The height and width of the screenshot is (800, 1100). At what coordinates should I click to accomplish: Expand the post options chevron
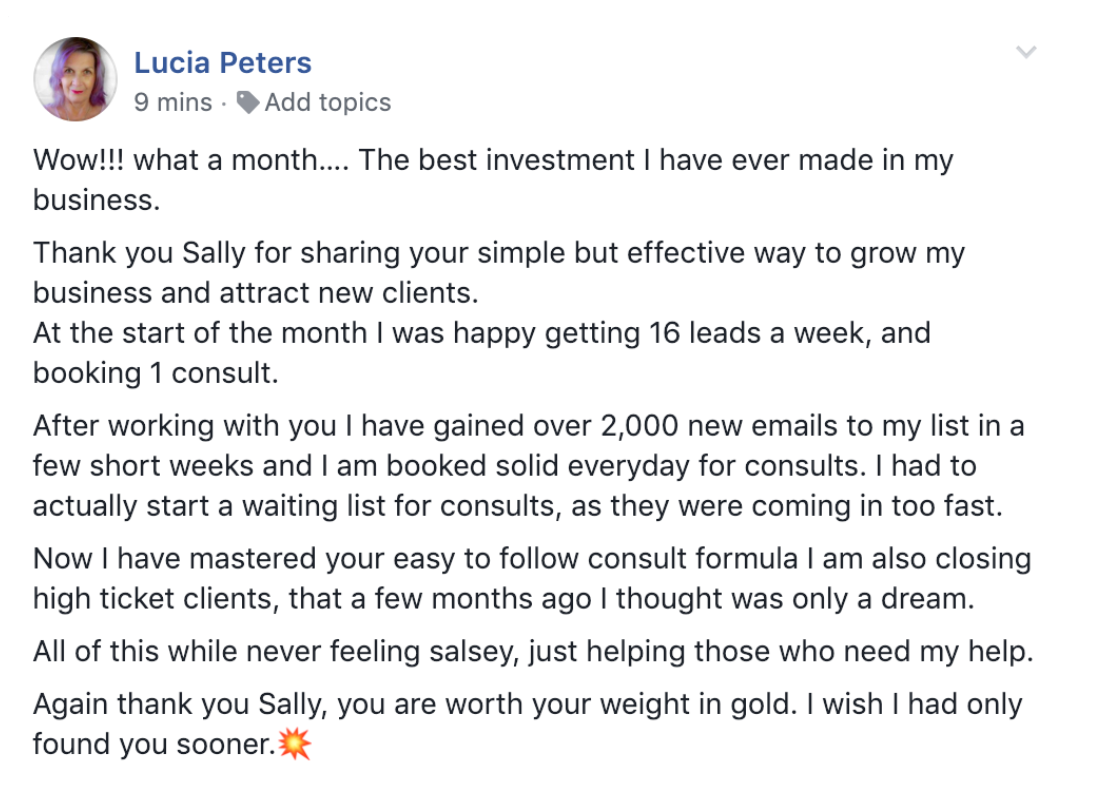coord(1026,52)
